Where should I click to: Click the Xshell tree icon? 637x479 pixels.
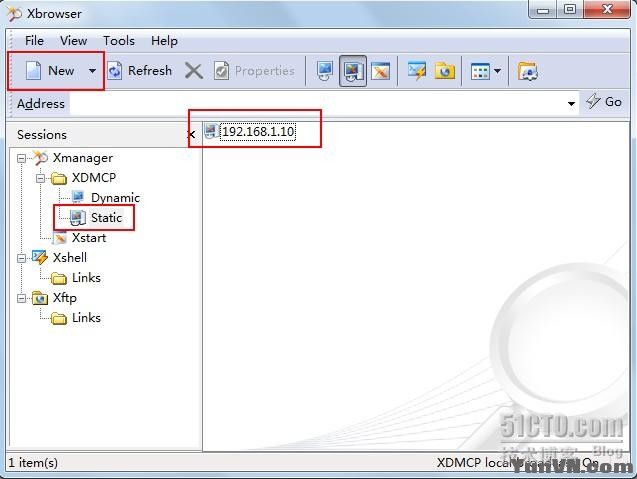click(40, 258)
